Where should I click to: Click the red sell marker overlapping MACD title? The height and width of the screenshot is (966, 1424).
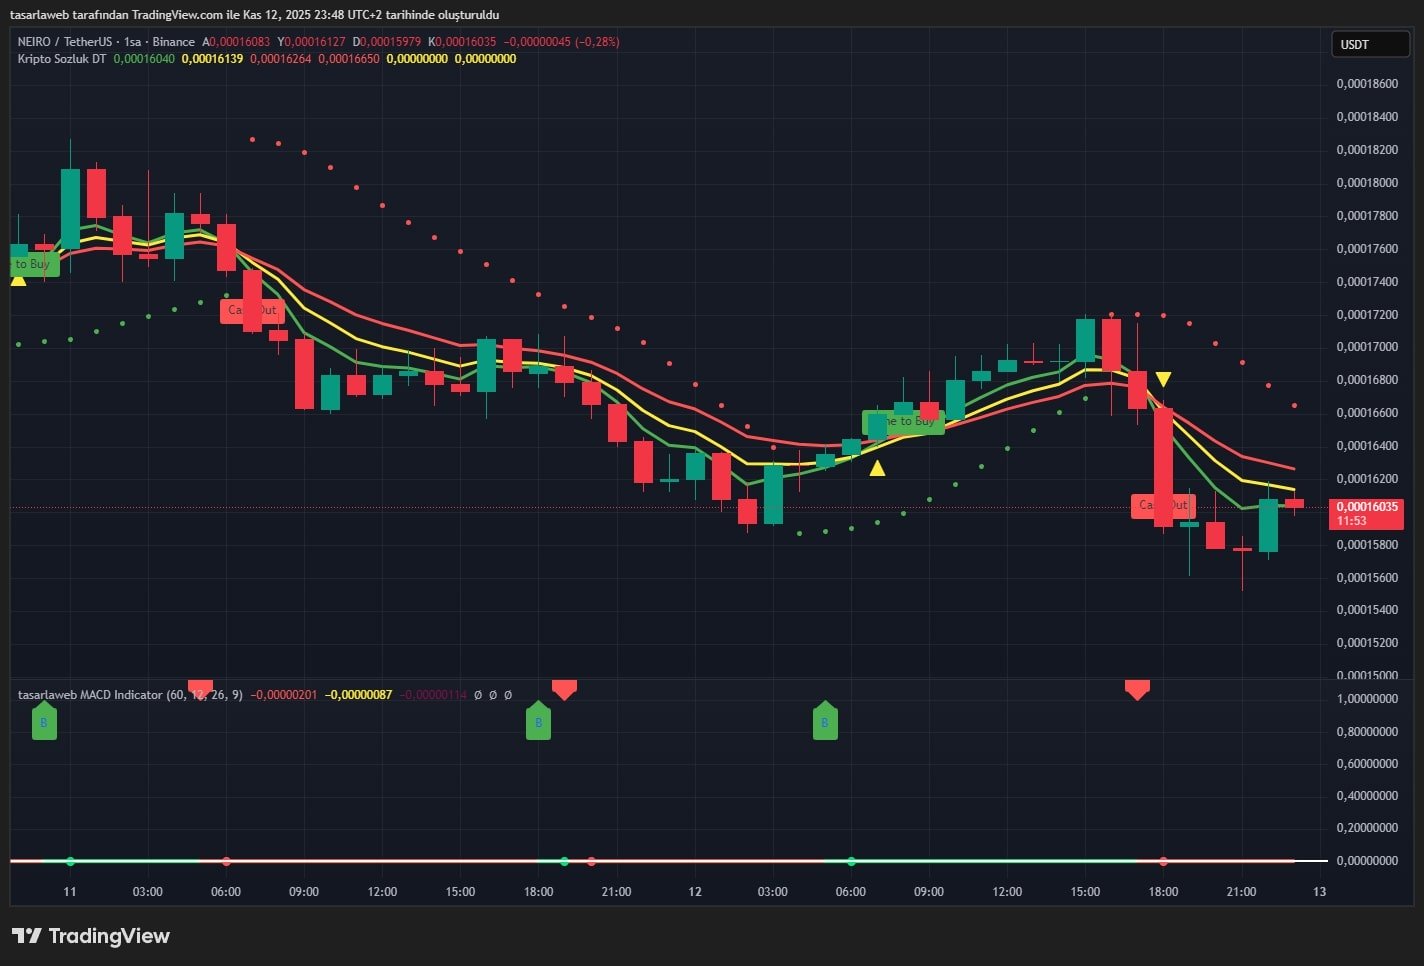pyautogui.click(x=201, y=688)
